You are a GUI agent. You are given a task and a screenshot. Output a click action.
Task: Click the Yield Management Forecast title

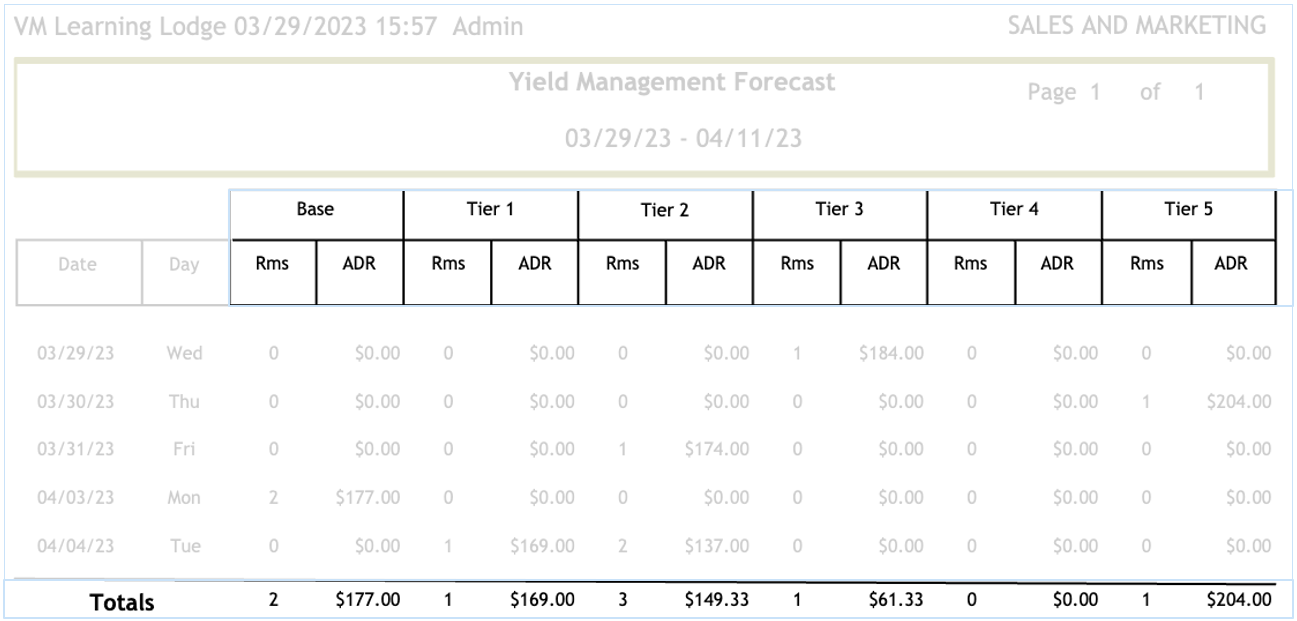tap(672, 82)
